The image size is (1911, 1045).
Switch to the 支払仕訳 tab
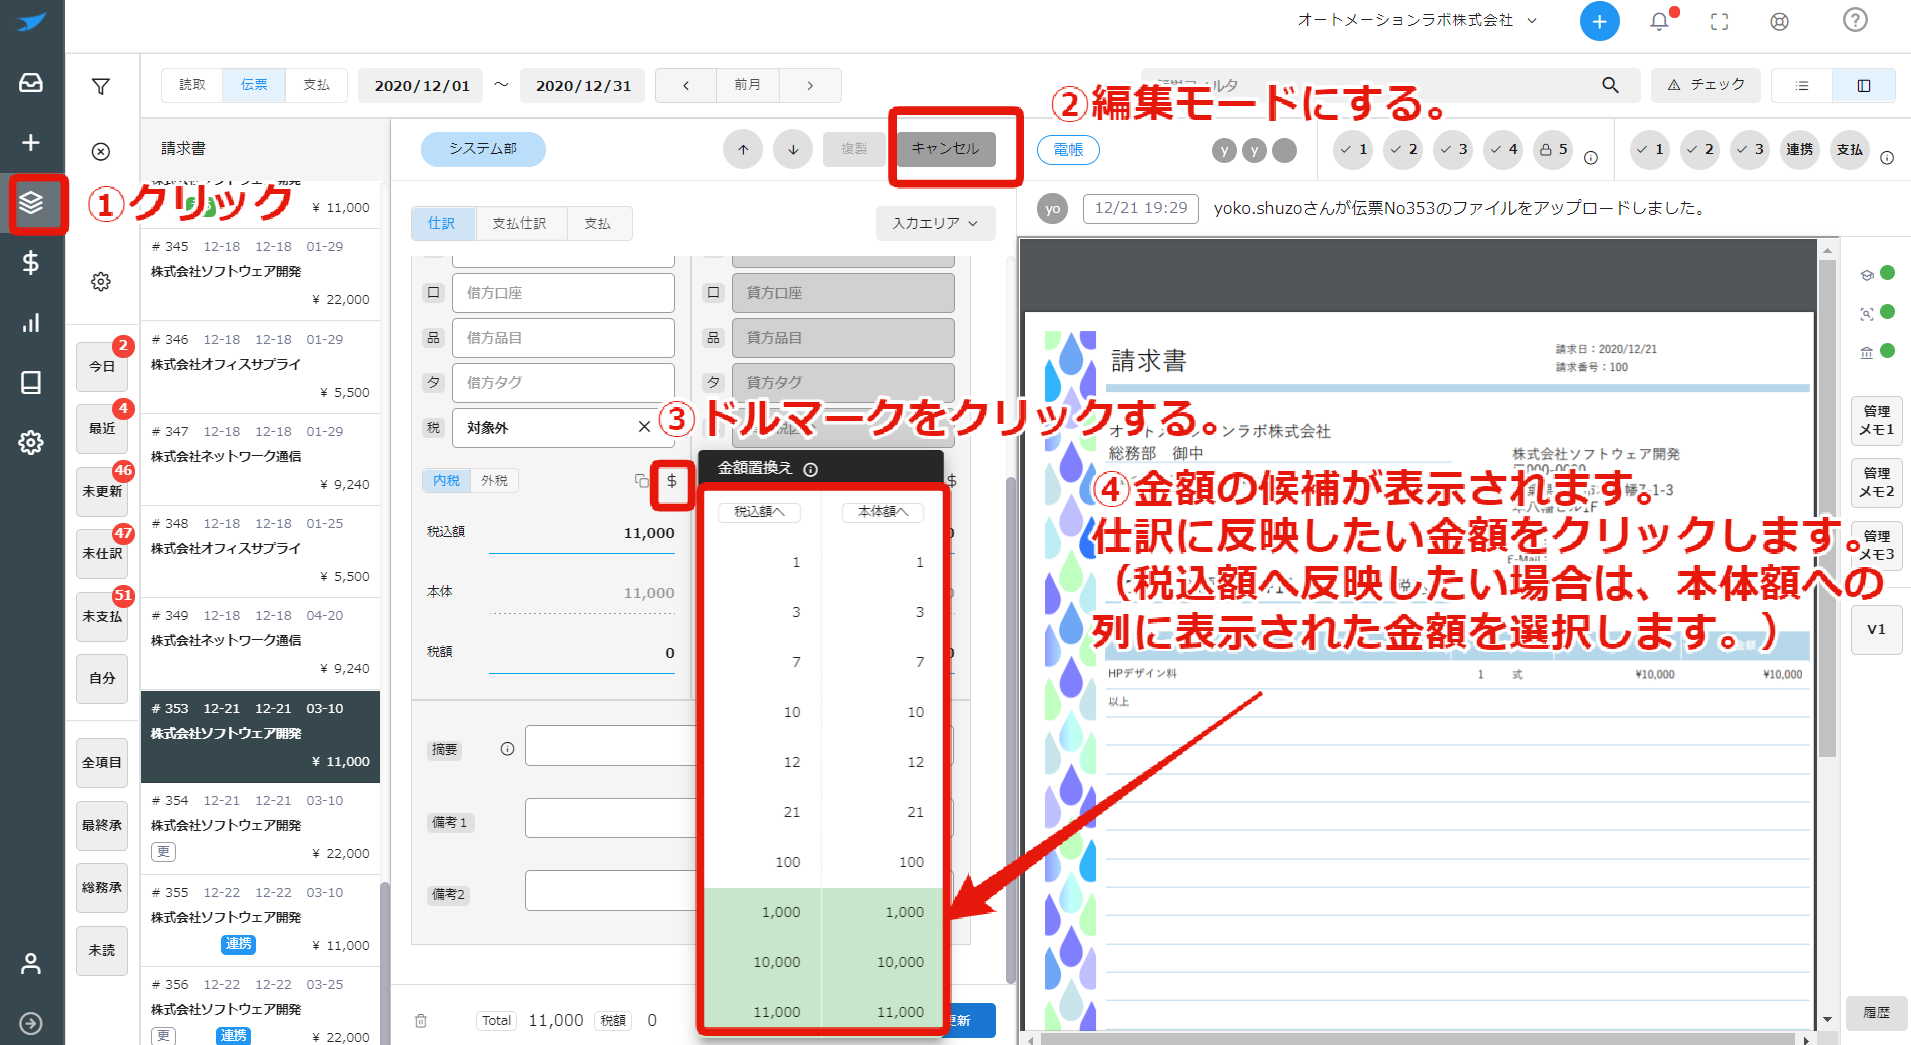520,223
